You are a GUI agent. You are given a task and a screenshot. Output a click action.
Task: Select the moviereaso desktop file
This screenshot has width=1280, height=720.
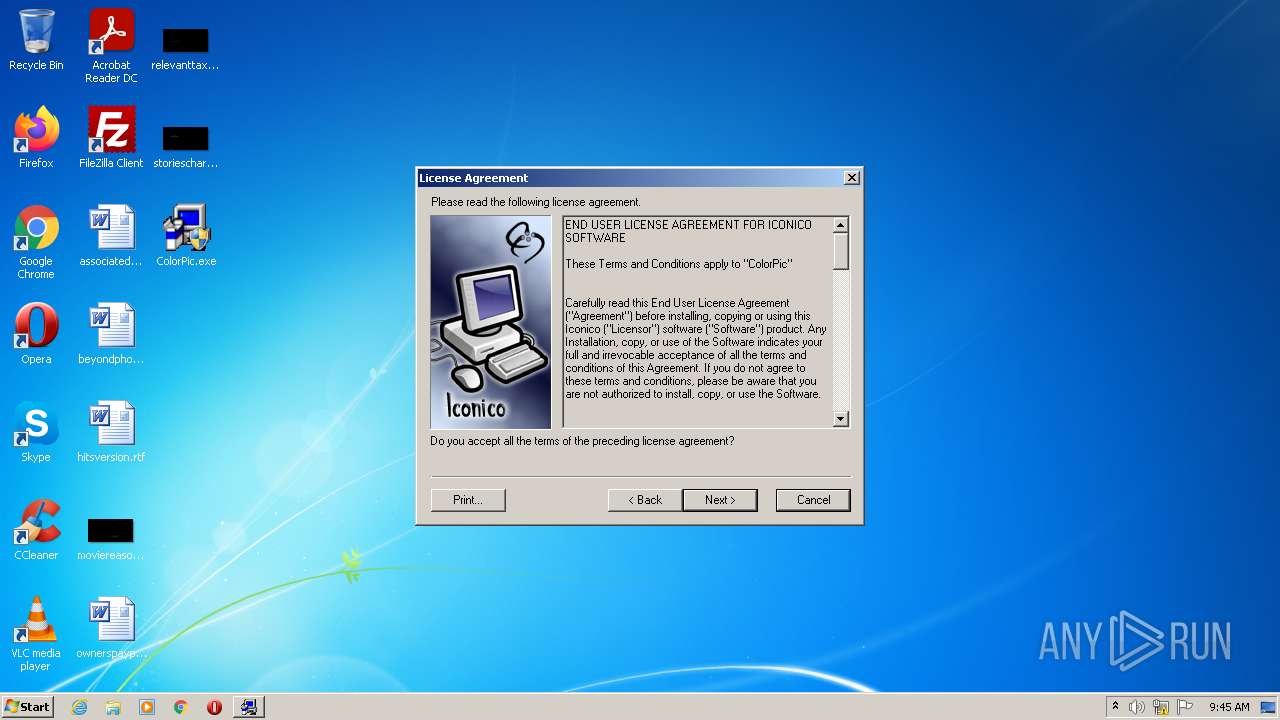pyautogui.click(x=110, y=538)
